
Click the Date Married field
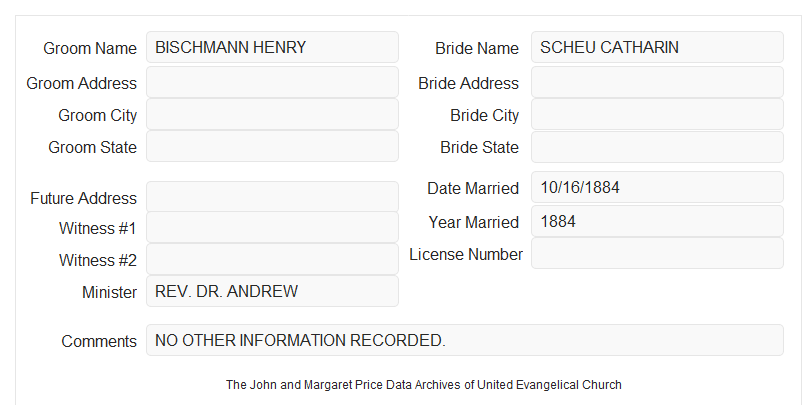click(x=657, y=187)
